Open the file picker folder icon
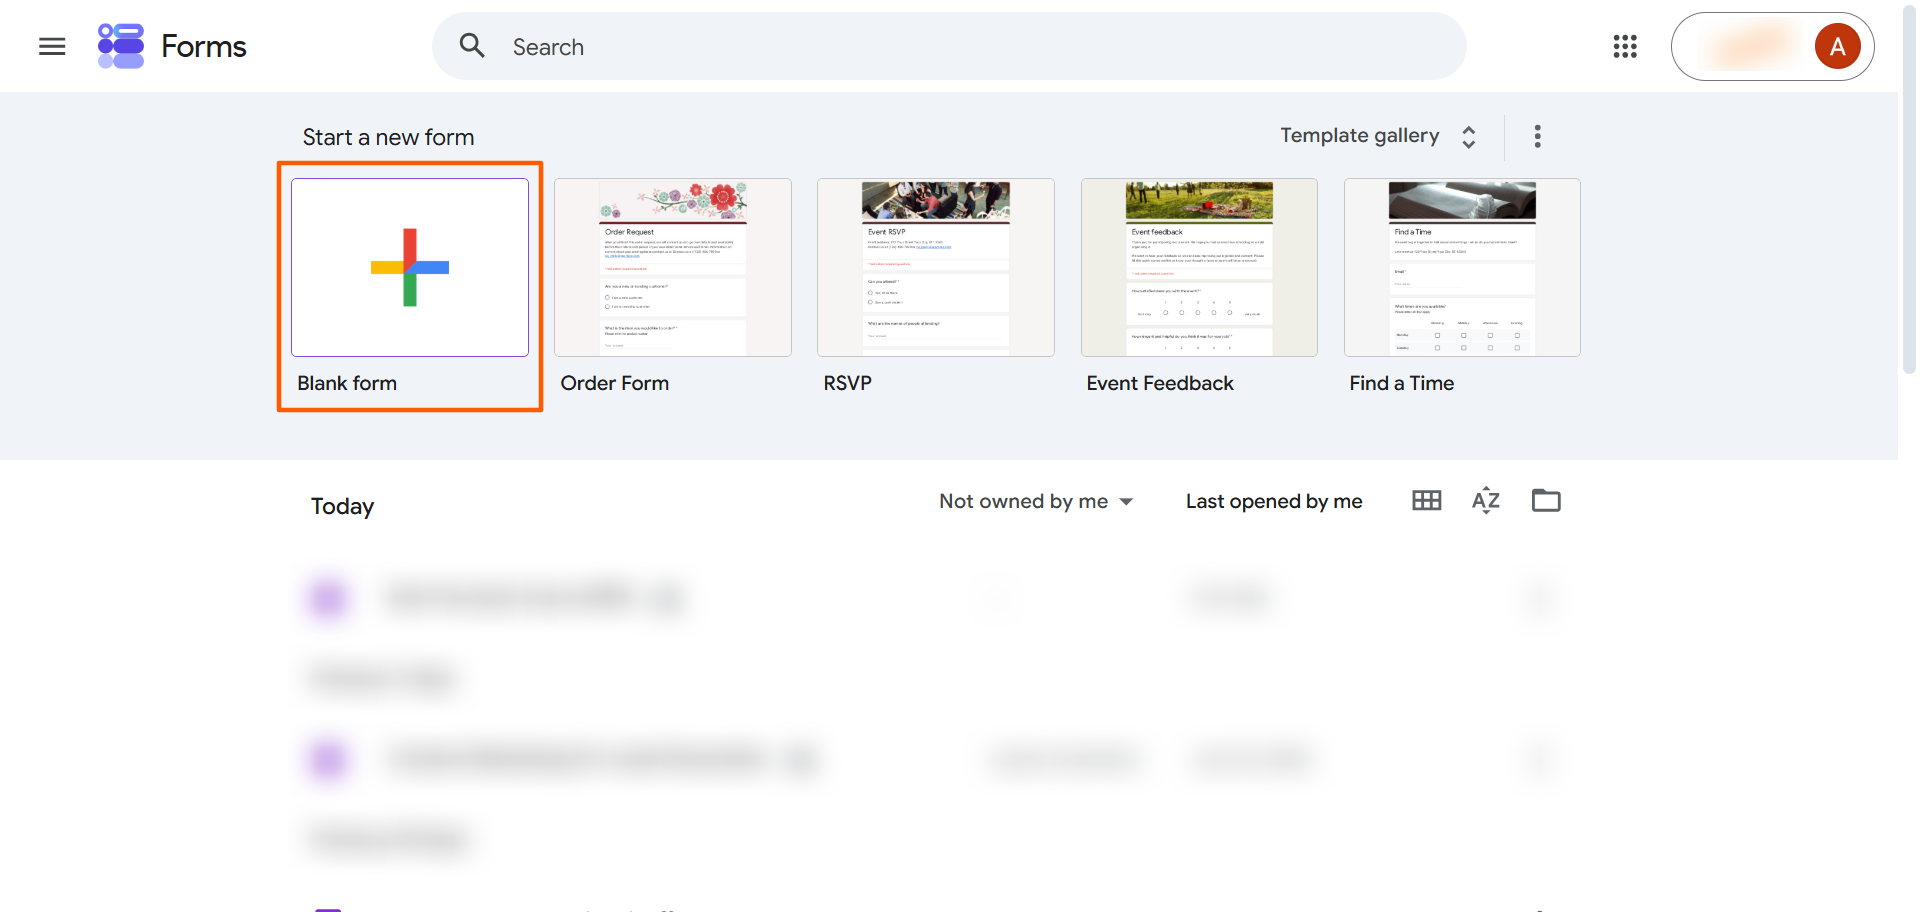This screenshot has width=1921, height=912. (x=1546, y=500)
